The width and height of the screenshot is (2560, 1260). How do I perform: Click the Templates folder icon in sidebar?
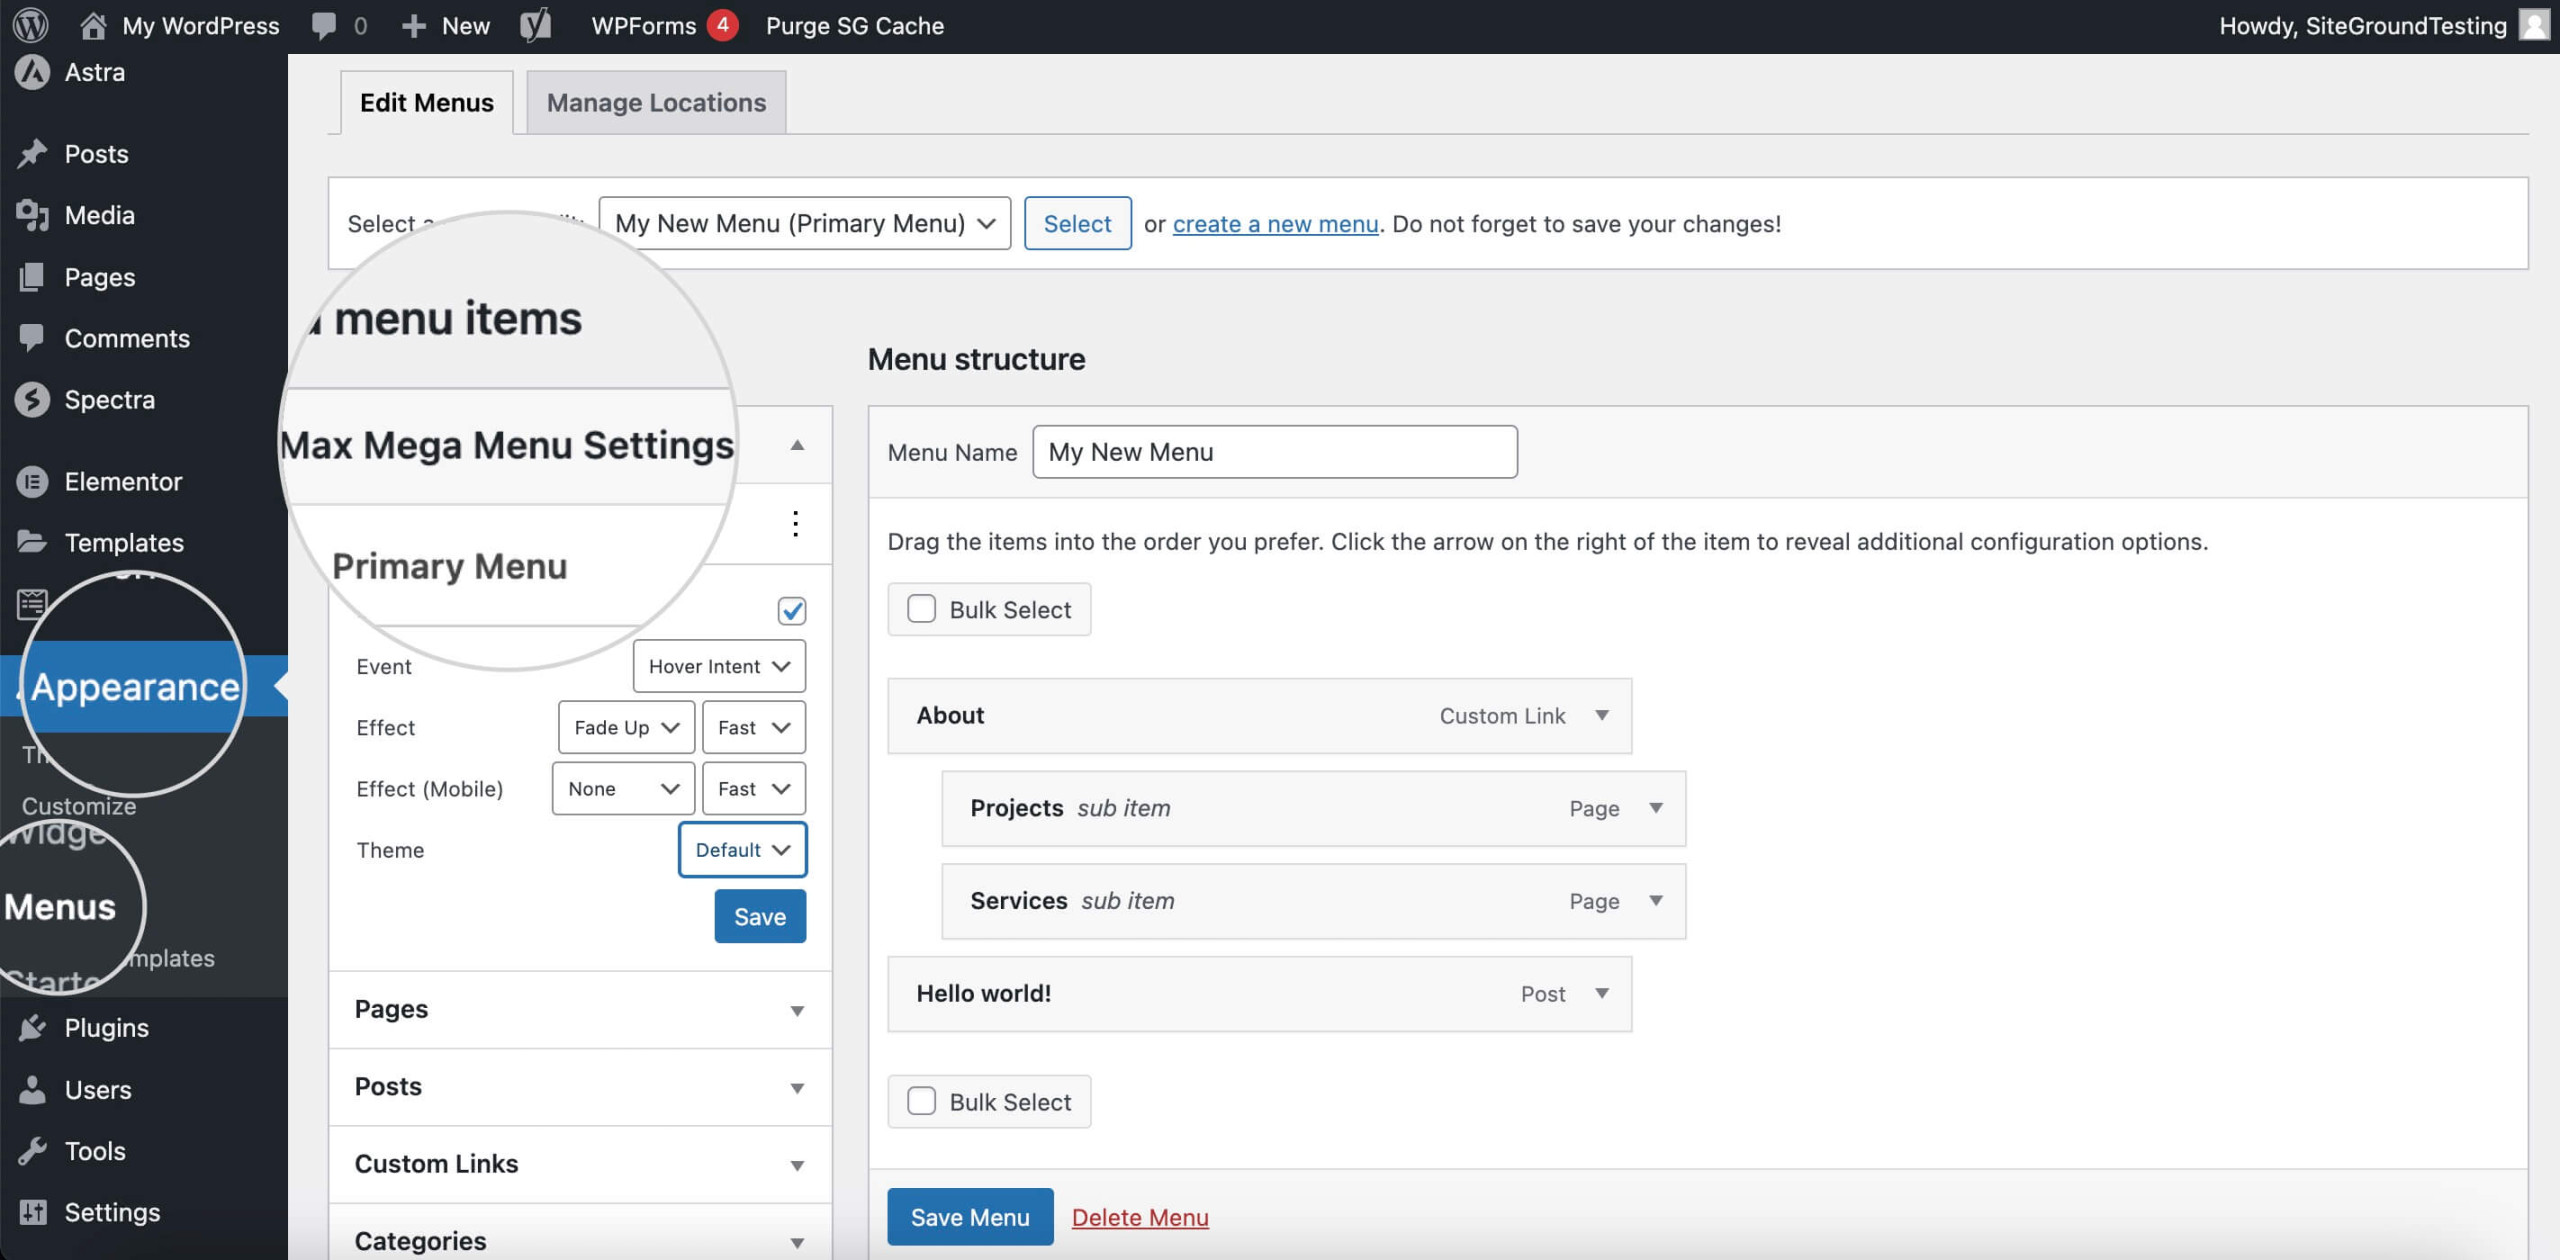pyautogui.click(x=32, y=542)
